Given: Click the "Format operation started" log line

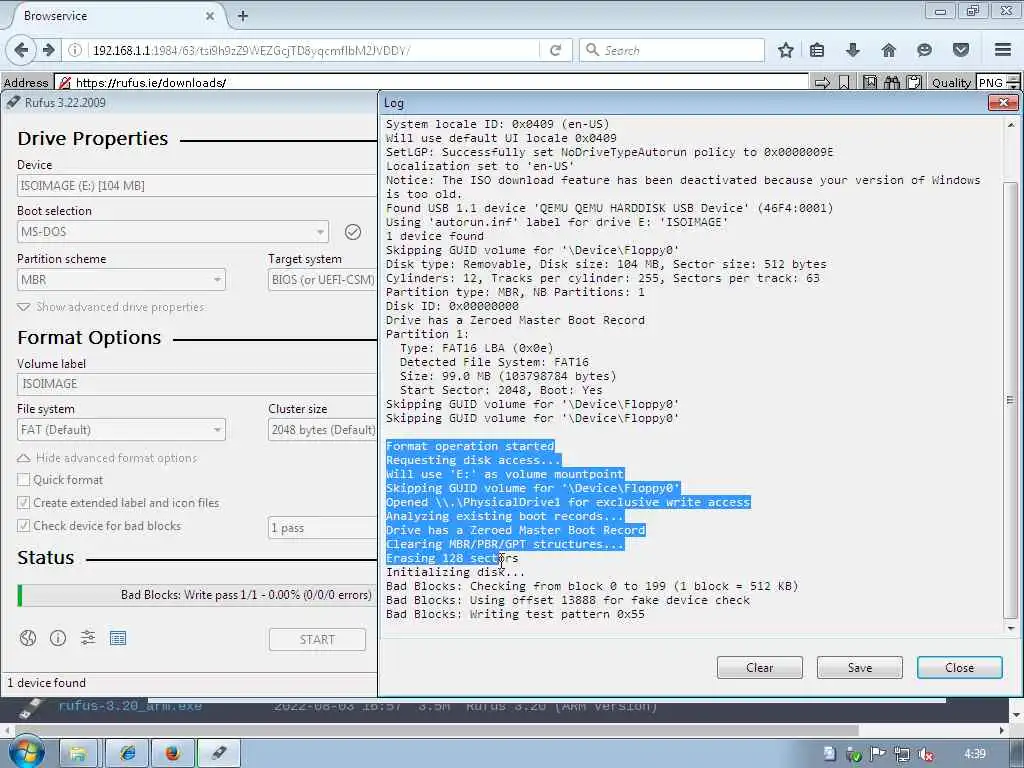Looking at the screenshot, I should pyautogui.click(x=470, y=446).
